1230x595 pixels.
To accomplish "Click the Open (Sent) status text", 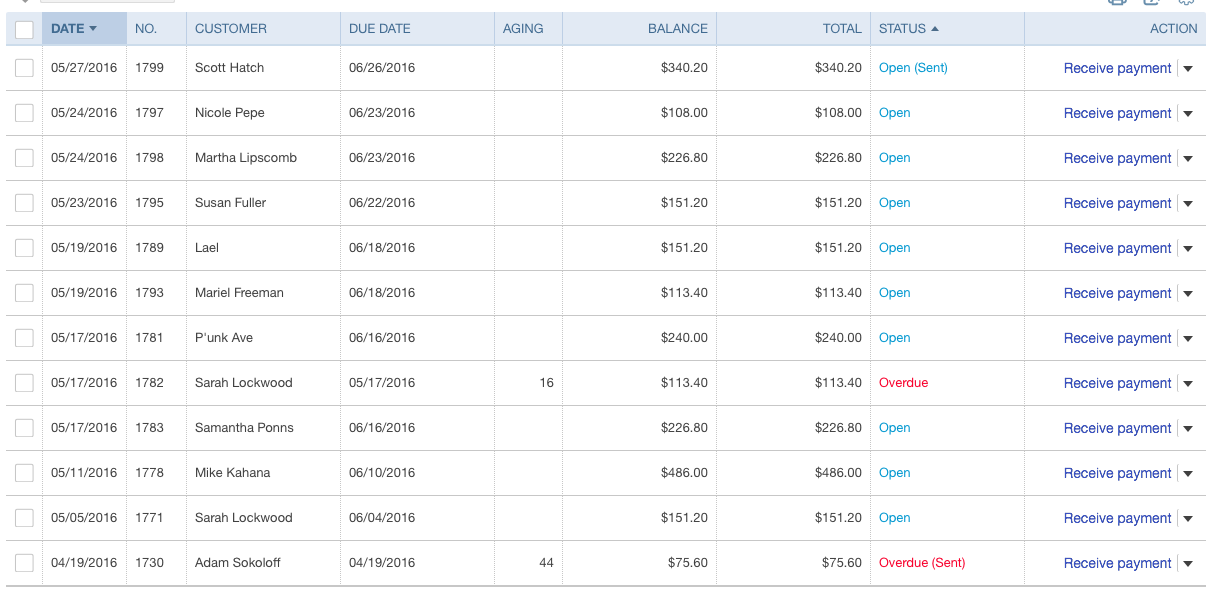I will click(913, 68).
